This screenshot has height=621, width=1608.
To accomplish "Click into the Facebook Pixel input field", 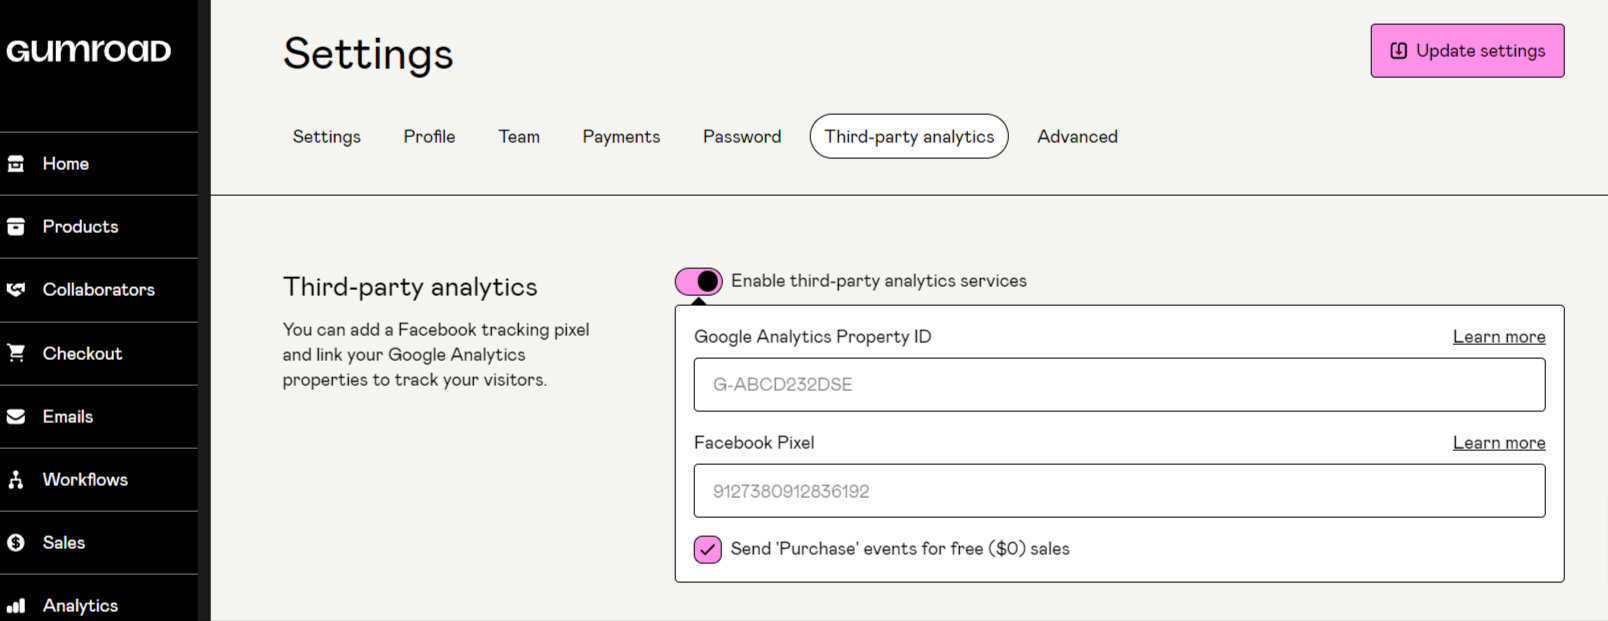I will click(1119, 491).
